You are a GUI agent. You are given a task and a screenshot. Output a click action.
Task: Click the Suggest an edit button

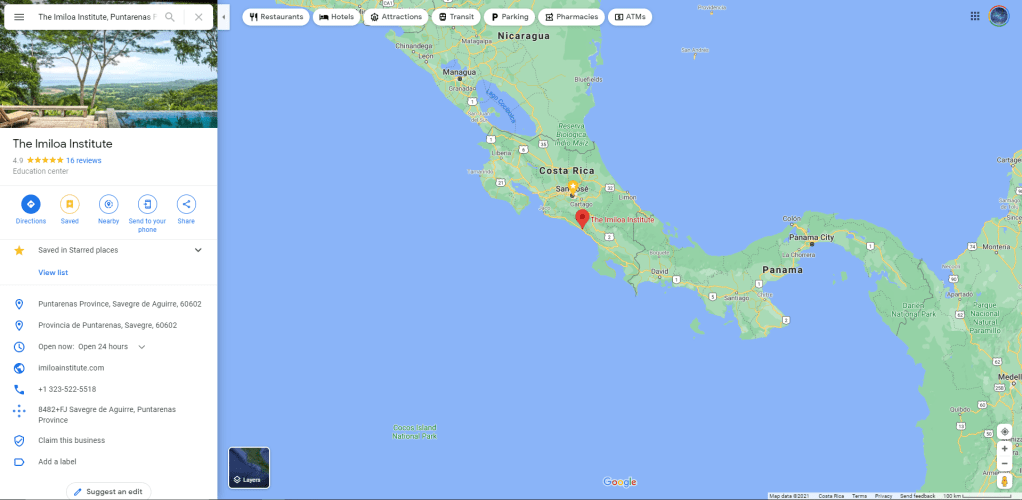(x=108, y=491)
